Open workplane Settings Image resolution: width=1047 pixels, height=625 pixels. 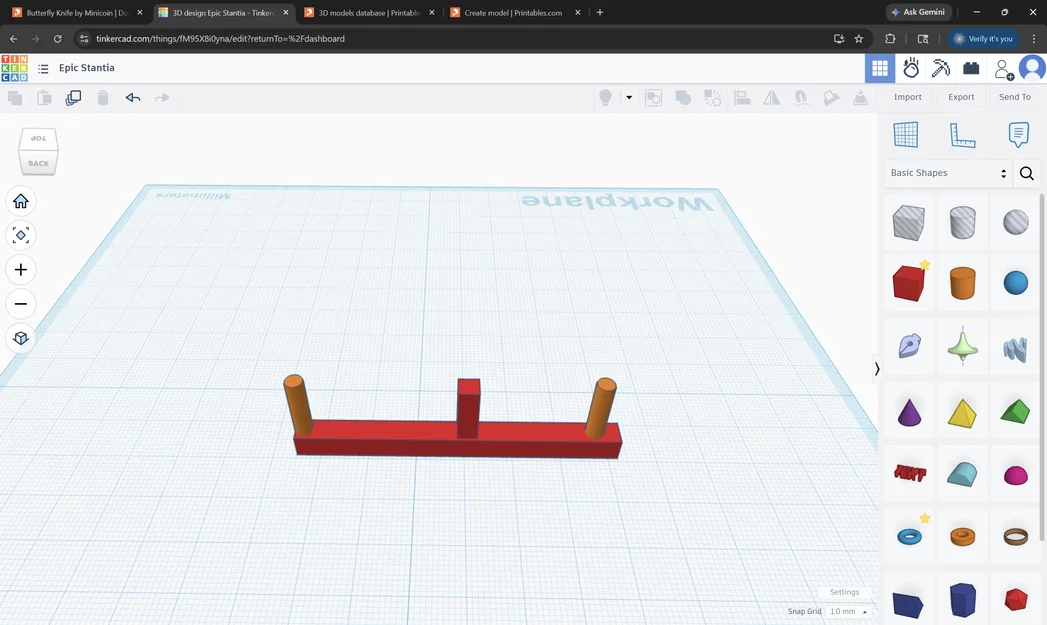point(844,592)
